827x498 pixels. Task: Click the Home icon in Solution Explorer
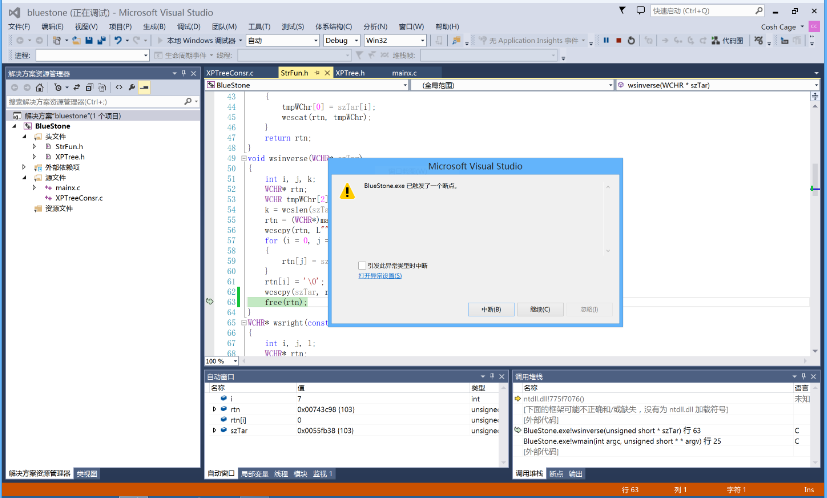point(40,88)
